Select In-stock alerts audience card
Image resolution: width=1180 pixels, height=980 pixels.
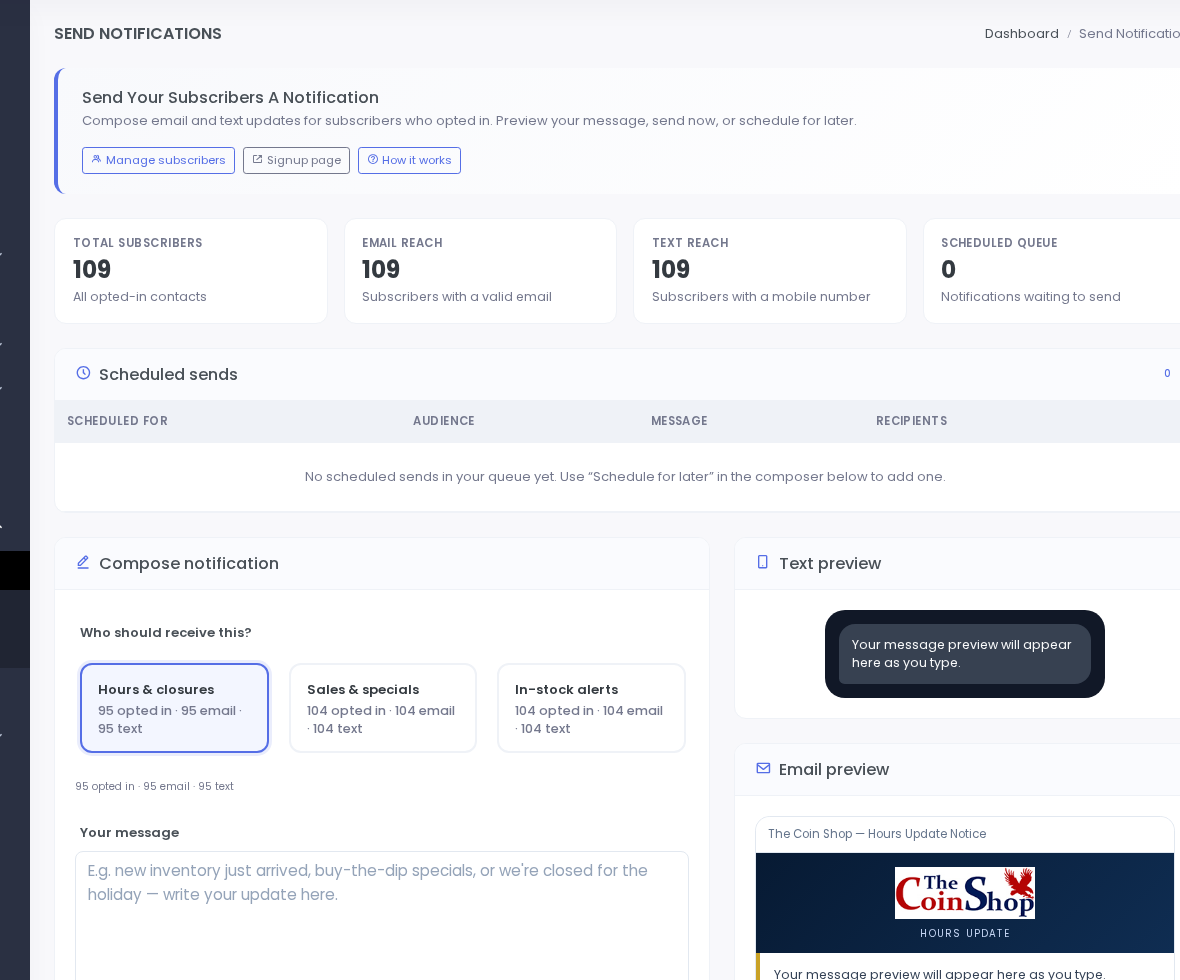click(x=592, y=708)
